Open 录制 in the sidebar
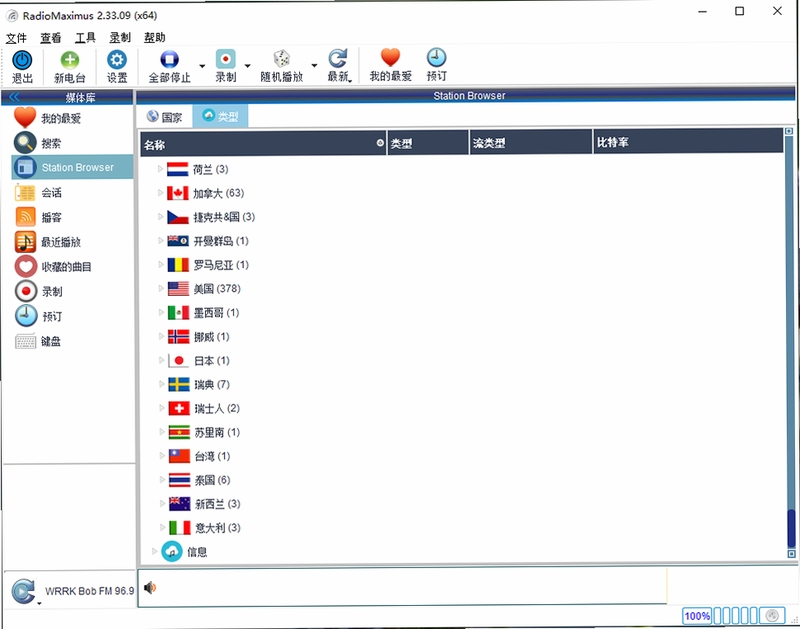This screenshot has height=629, width=800. point(52,291)
